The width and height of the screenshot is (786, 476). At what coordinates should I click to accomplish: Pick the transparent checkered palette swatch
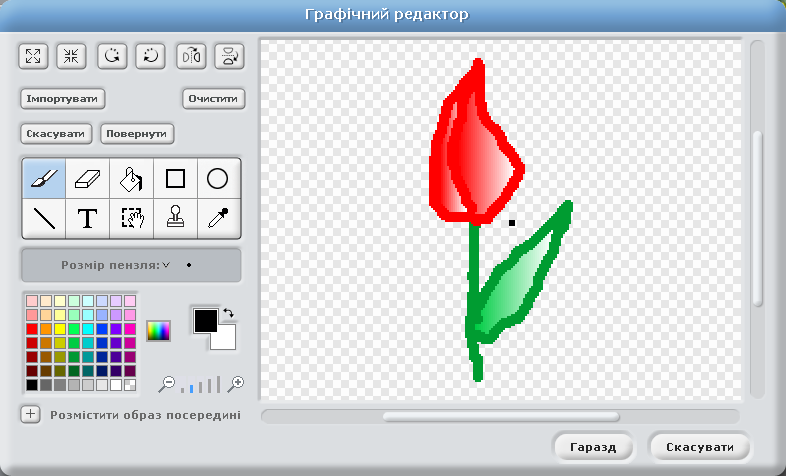pyautogui.click(x=130, y=385)
